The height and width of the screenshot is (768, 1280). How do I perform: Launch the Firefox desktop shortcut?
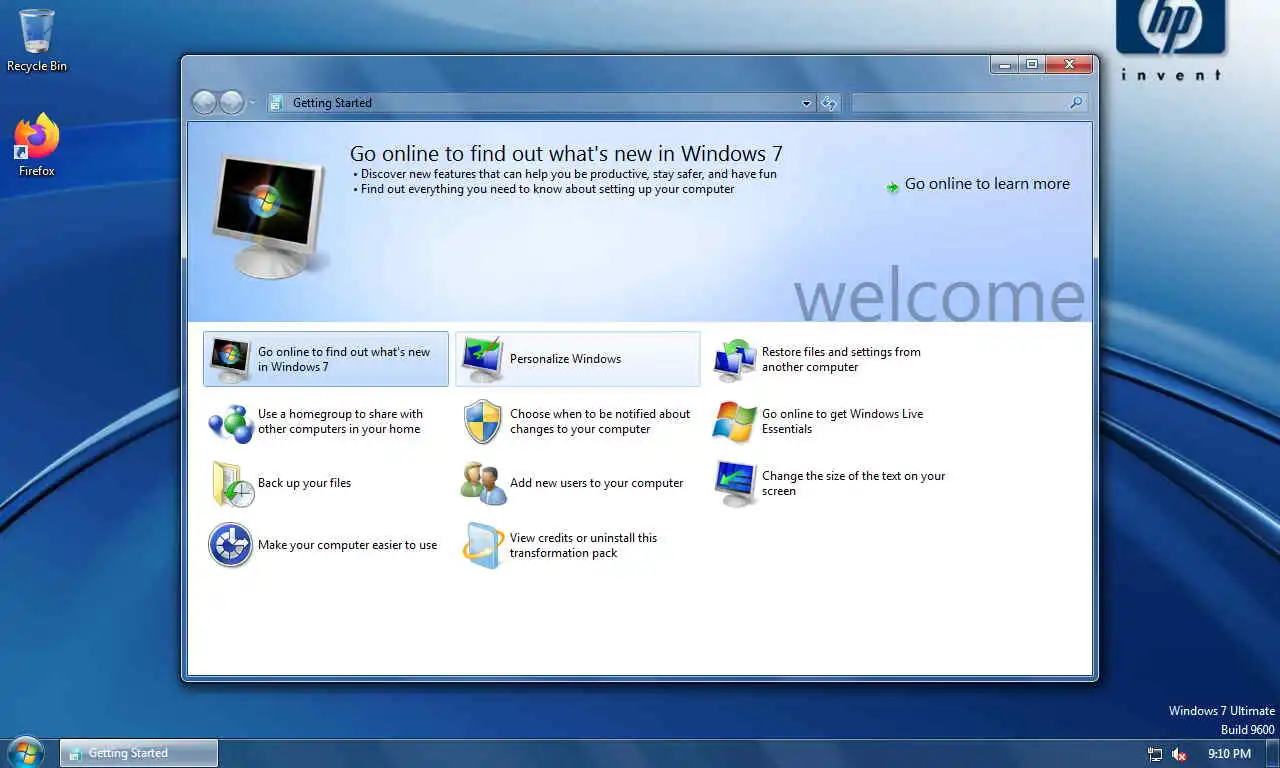(37, 146)
